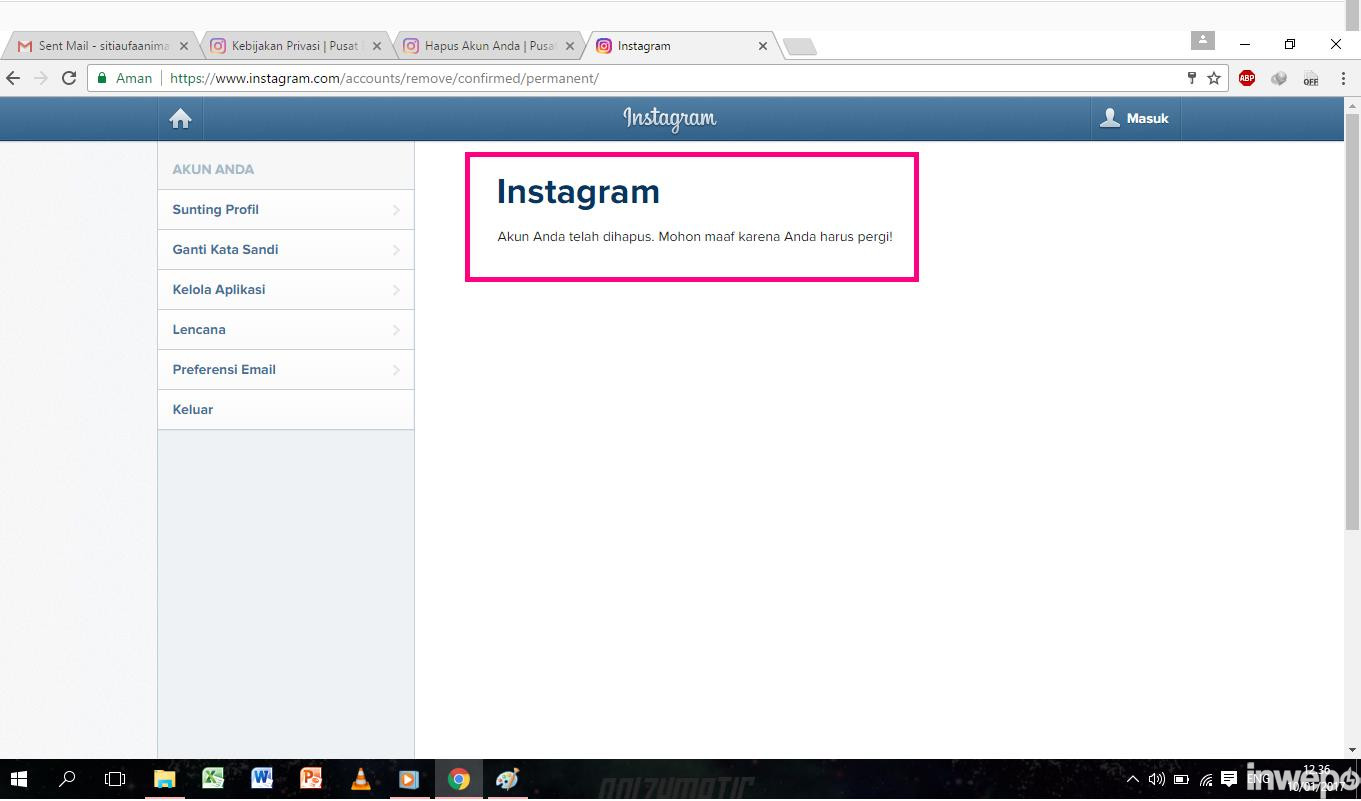Open the blue media player taskbar icon
Viewport: 1361px width, 801px height.
tap(409, 779)
